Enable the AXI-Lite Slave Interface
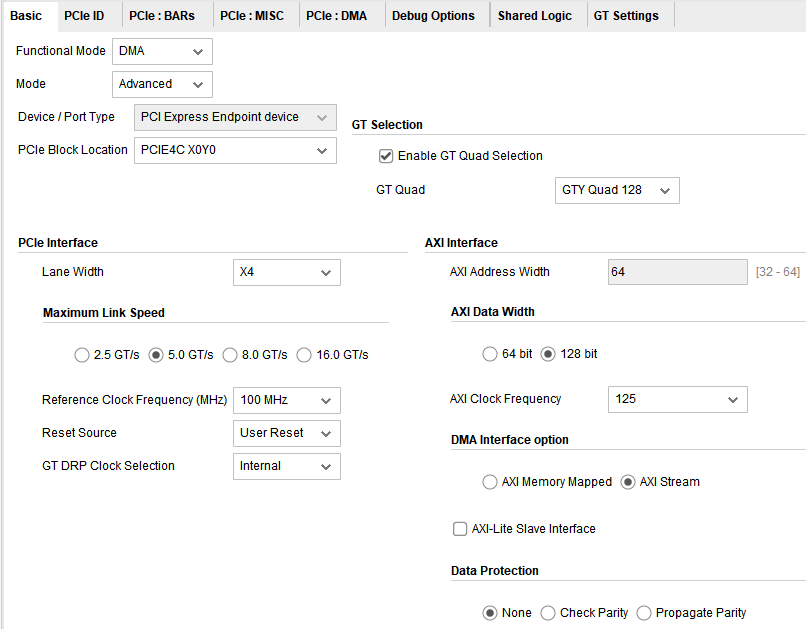The image size is (806, 629). [459, 529]
